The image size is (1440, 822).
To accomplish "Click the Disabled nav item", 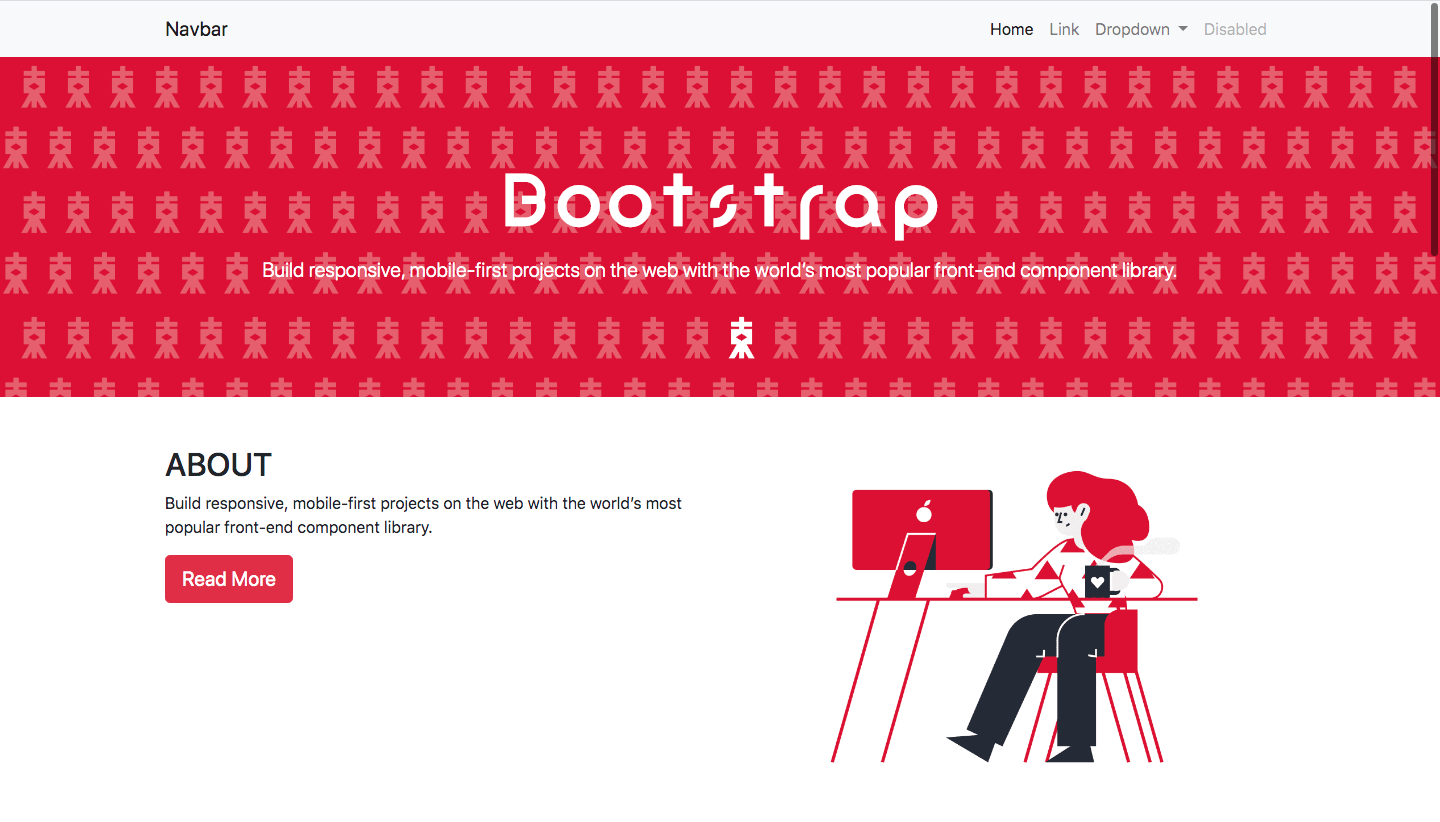I will (1234, 29).
